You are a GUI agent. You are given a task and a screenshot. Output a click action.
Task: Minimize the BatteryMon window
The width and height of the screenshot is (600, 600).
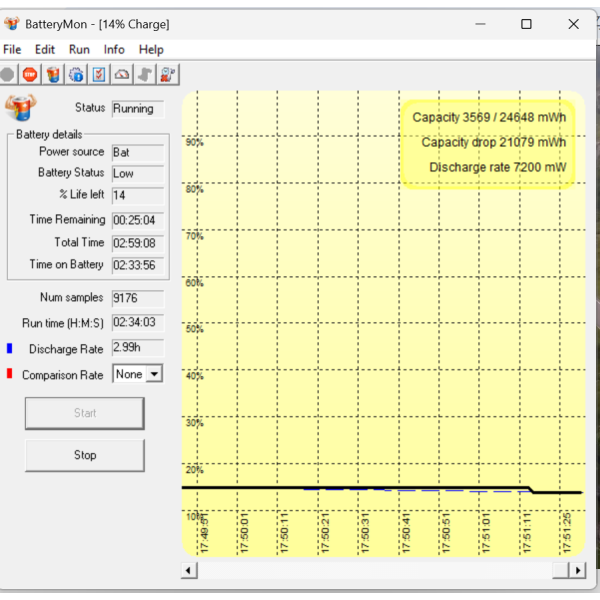[480, 24]
